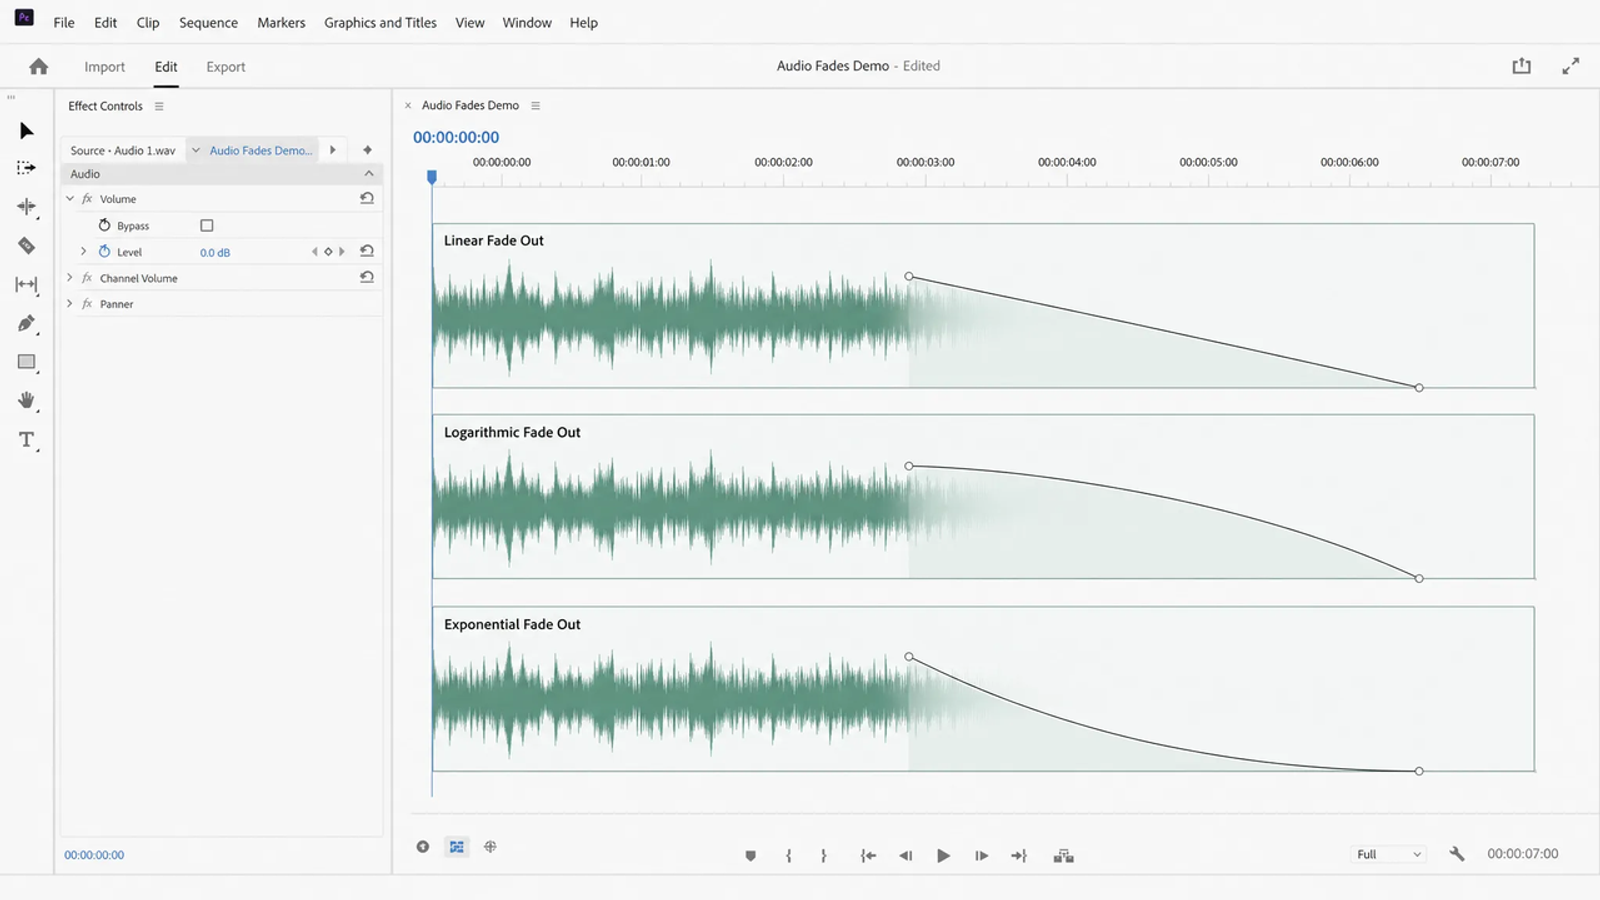1600x900 pixels.
Task: Add a marker in the monitor
Action: (x=750, y=856)
